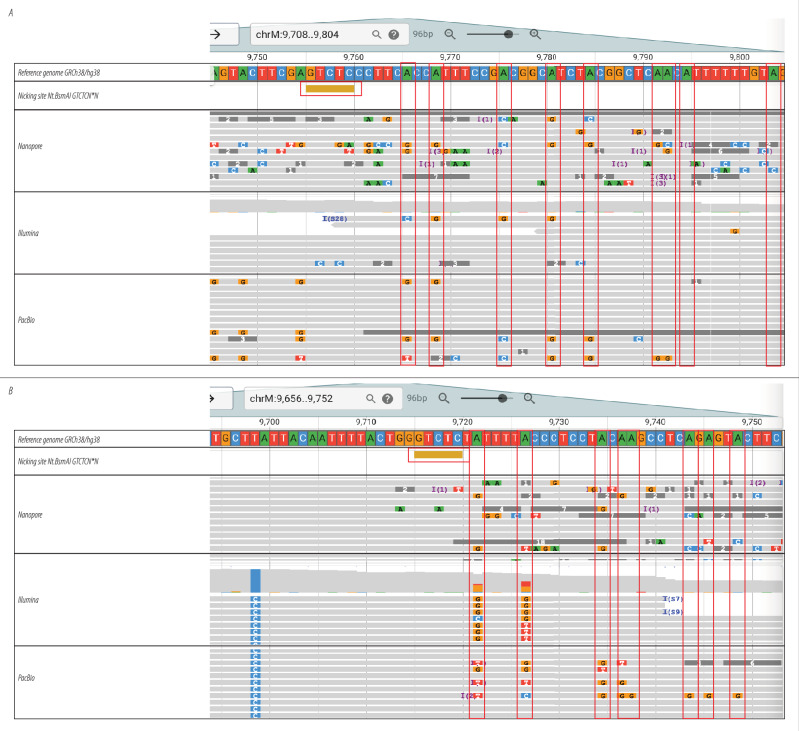Click the I(S28) insertion label in Illumina track
Screen dimensions: 799x731
[x=335, y=219]
